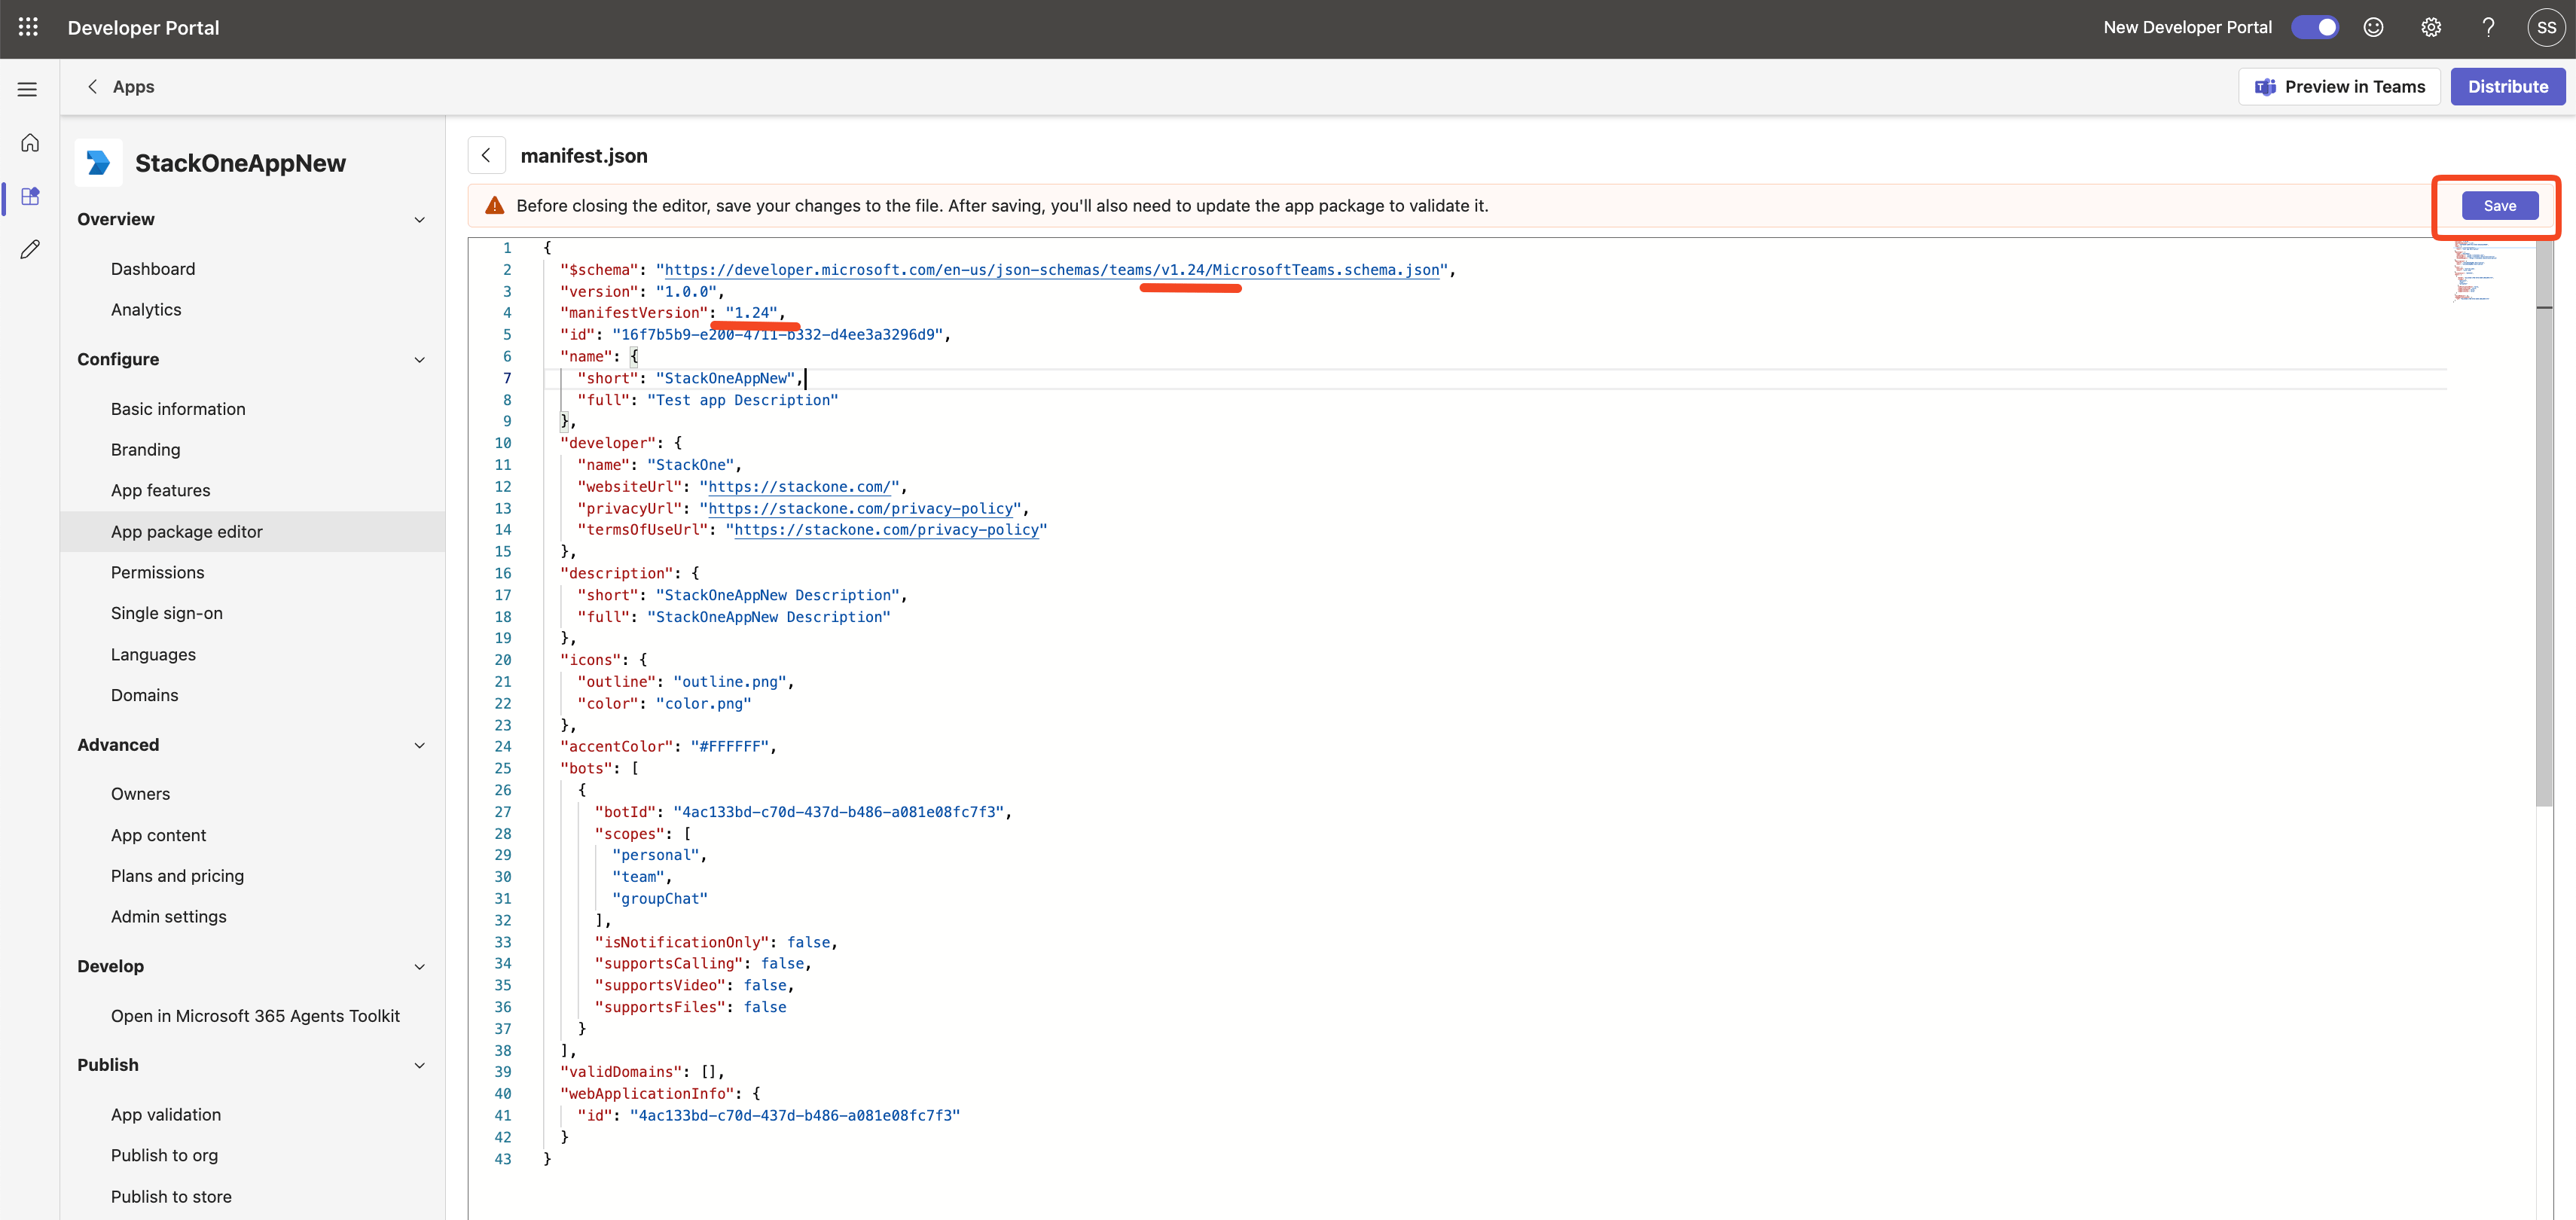2576x1220 pixels.
Task: Open Dashboard in the sidebar
Action: [153, 268]
